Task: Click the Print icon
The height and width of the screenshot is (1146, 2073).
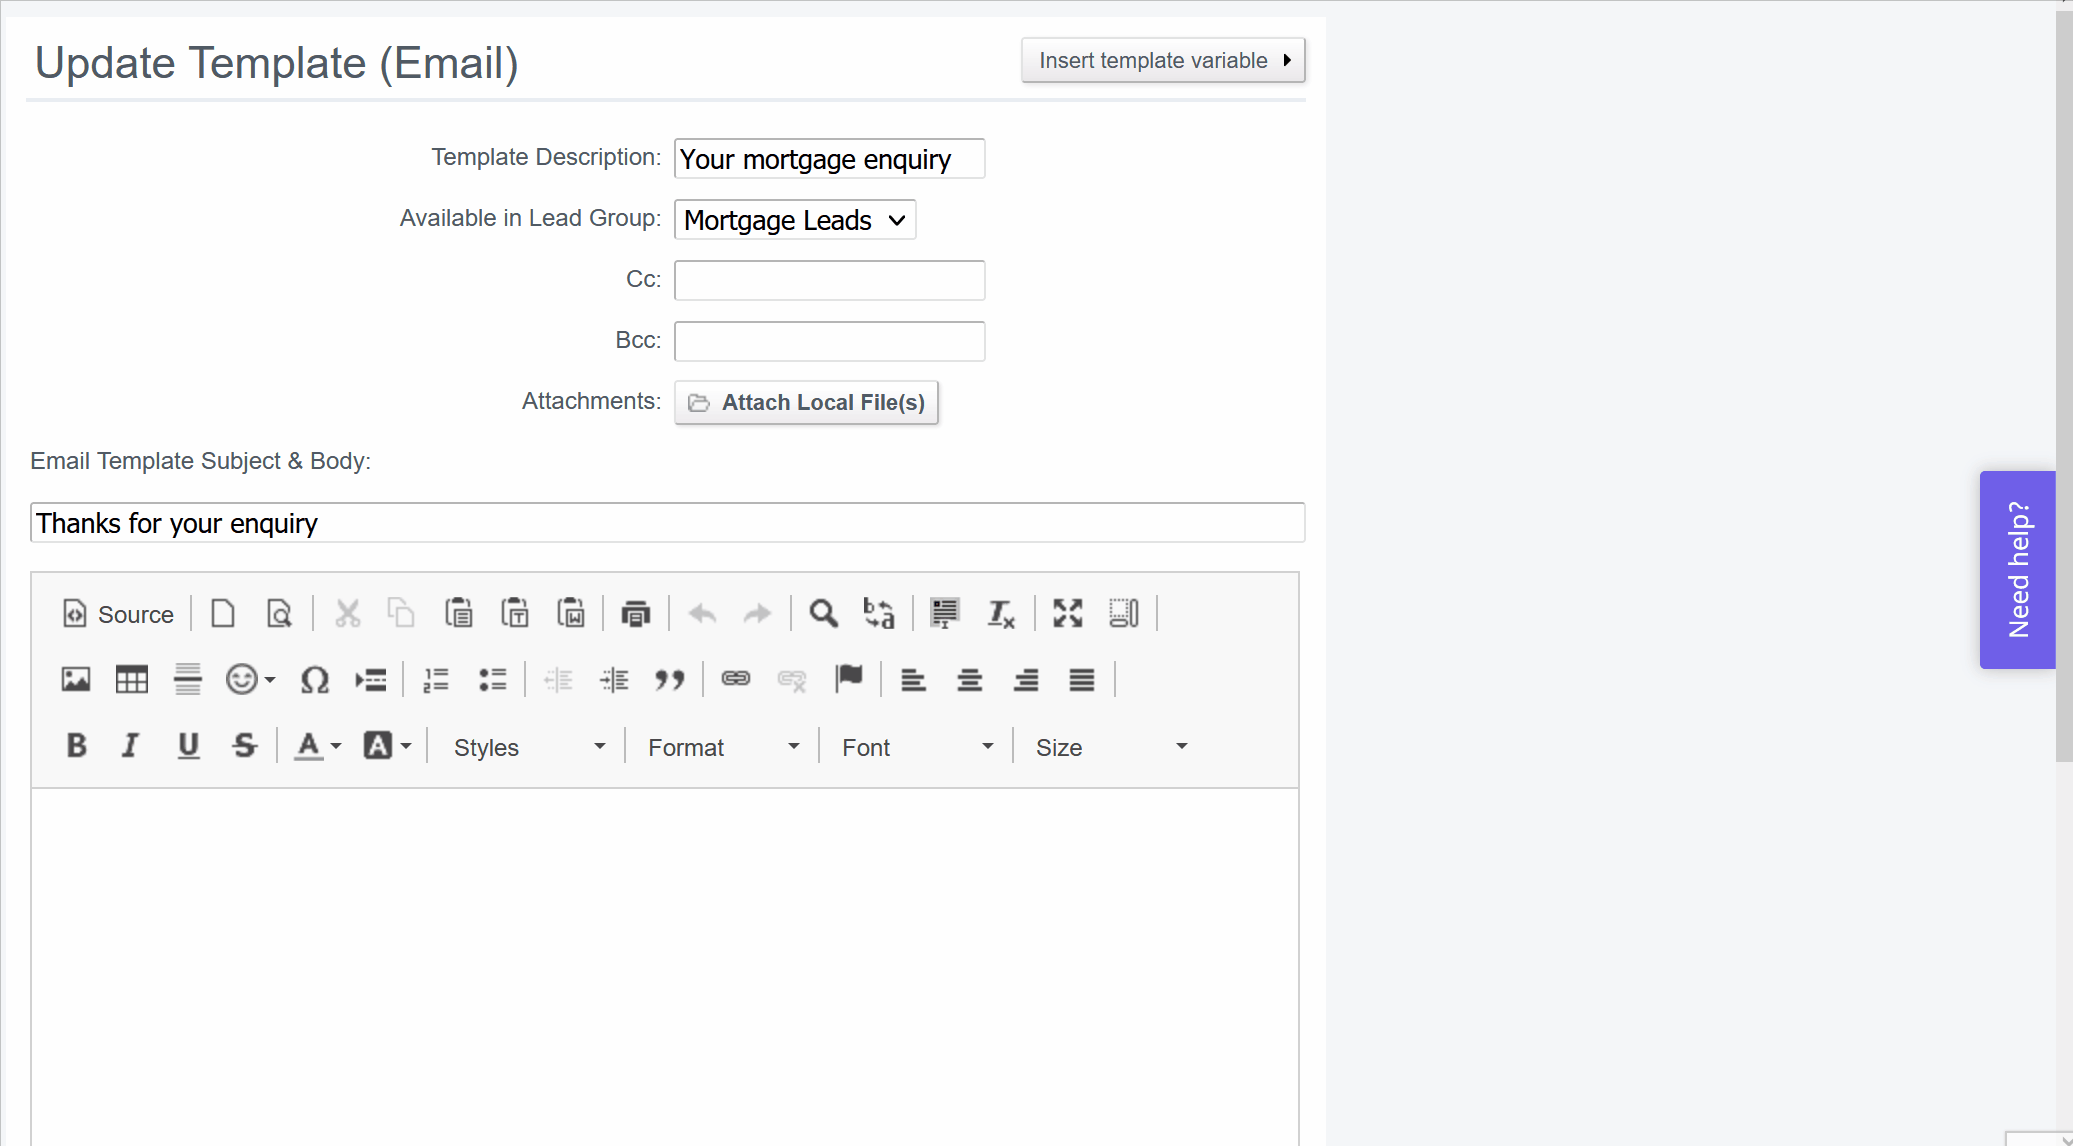Action: pos(635,613)
